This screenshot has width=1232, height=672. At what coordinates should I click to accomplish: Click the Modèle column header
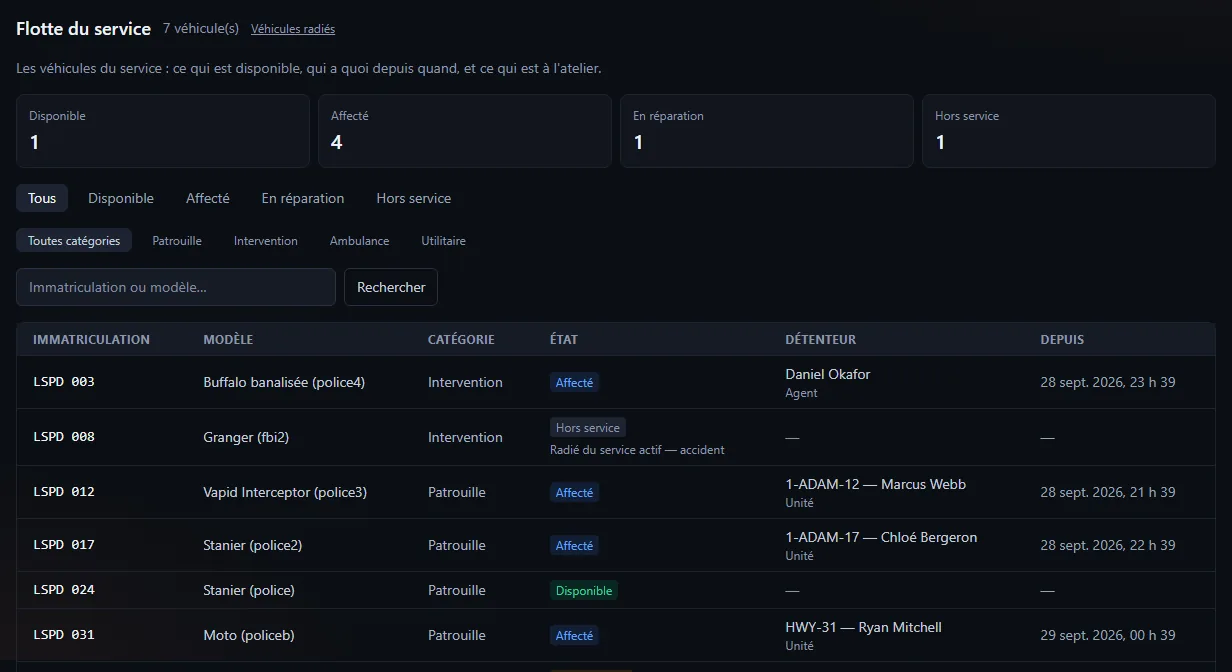tap(228, 339)
